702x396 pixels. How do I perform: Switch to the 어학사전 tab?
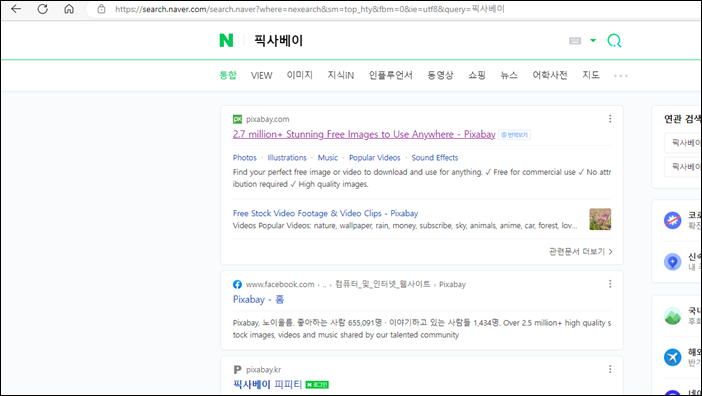point(550,75)
